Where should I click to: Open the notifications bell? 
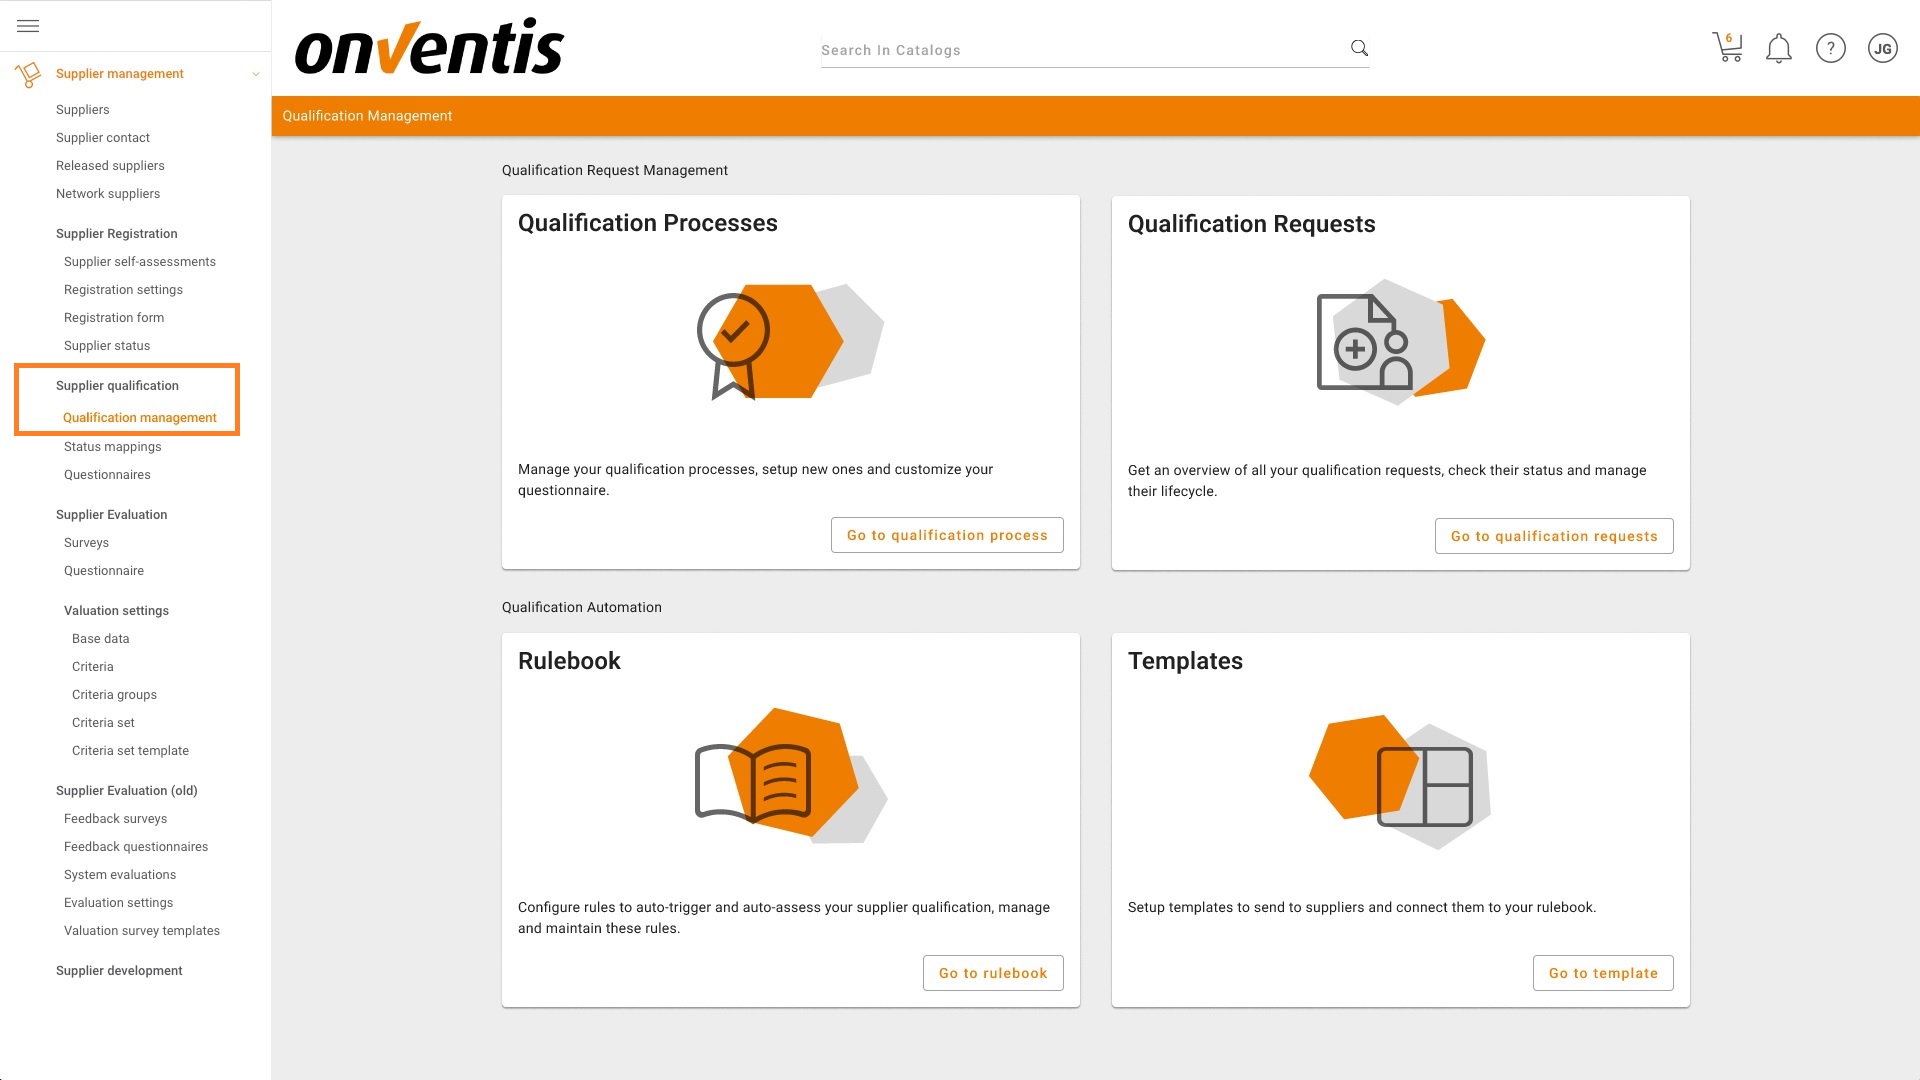1778,48
